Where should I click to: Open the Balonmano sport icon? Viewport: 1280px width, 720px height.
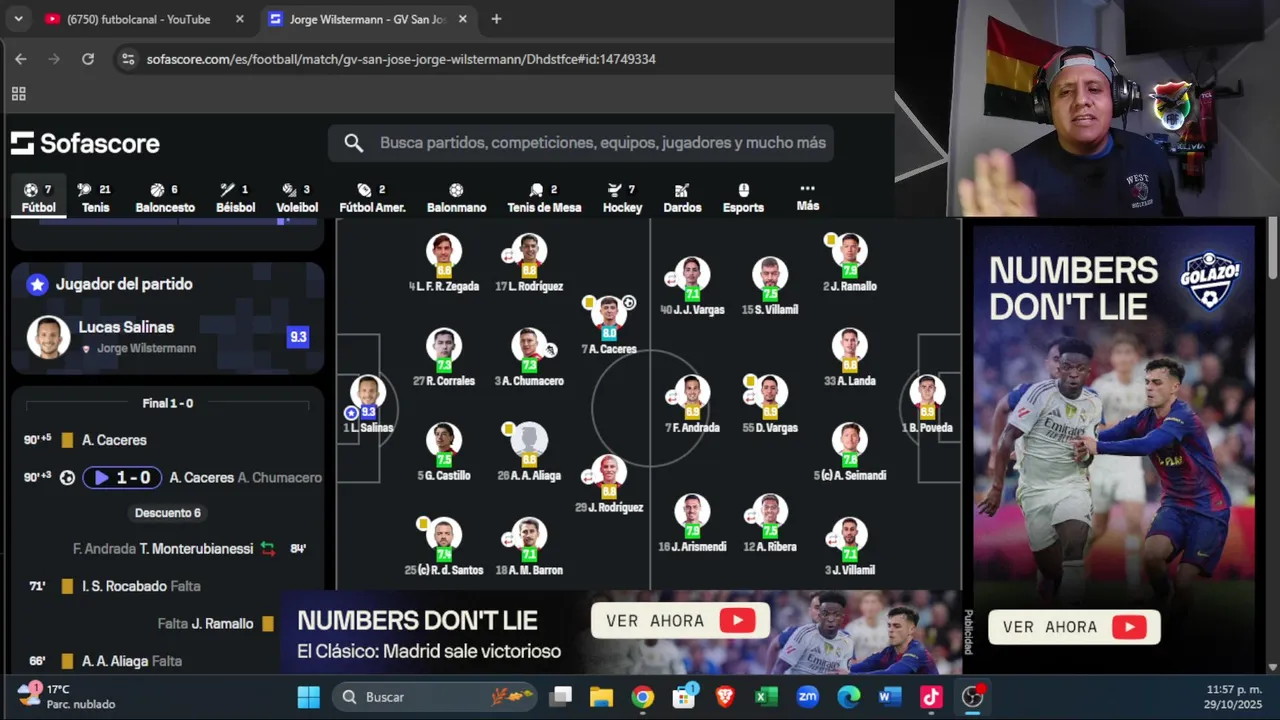coord(456,190)
